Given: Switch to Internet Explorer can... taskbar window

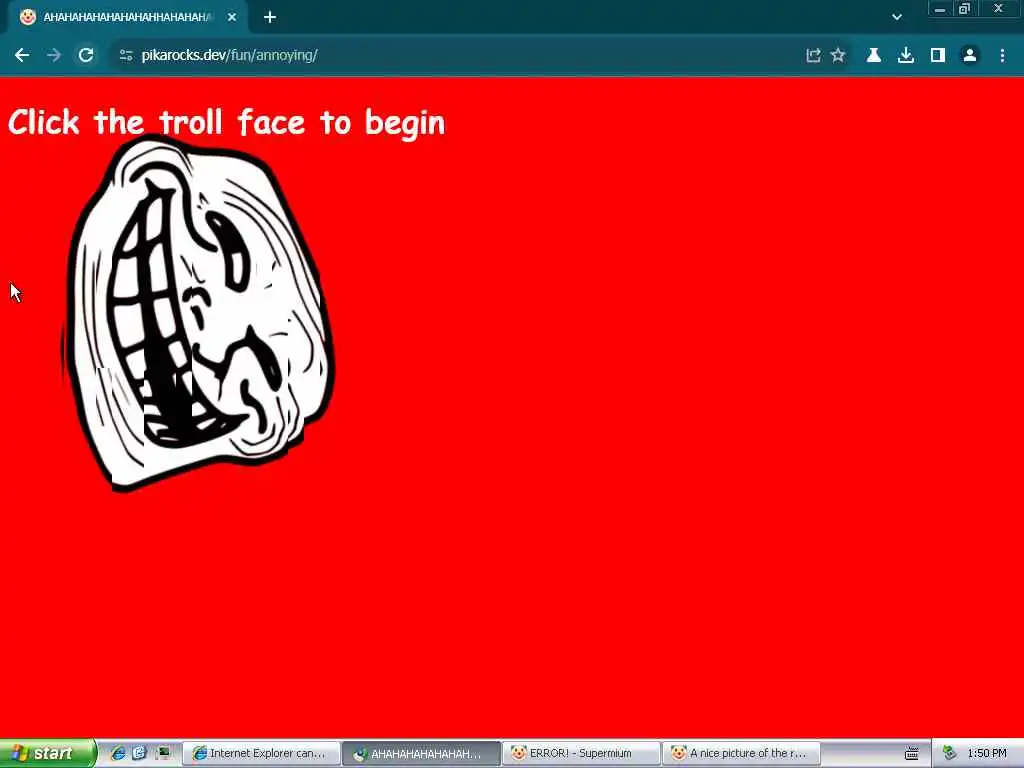Looking at the screenshot, I should pyautogui.click(x=261, y=754).
